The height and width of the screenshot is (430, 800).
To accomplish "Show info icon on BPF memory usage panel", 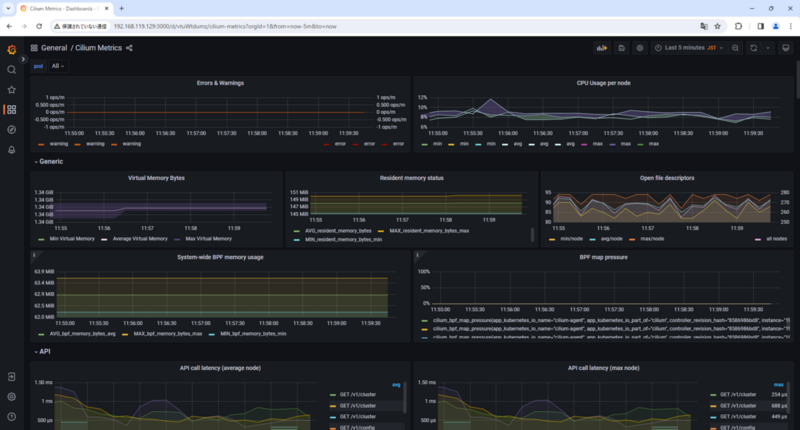I will tap(34, 255).
